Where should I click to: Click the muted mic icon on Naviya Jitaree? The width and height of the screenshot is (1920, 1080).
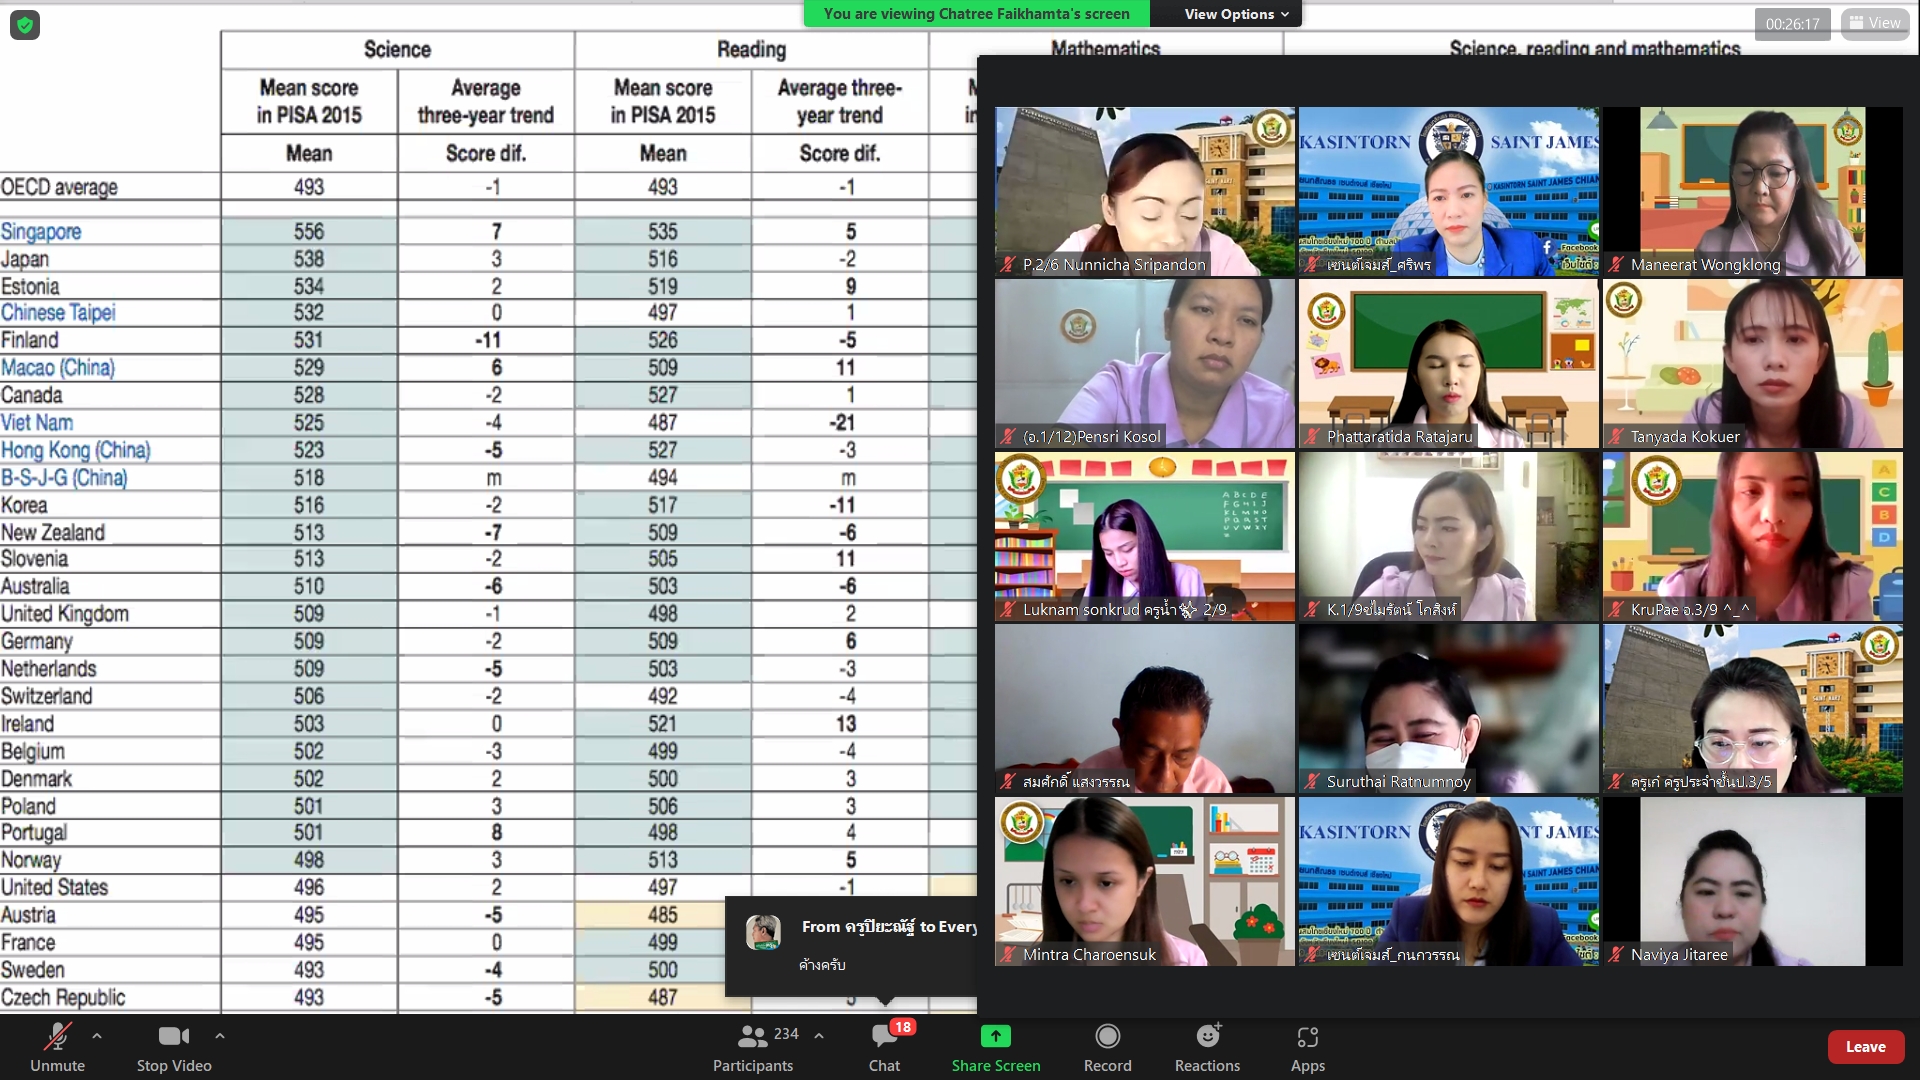click(x=1616, y=955)
